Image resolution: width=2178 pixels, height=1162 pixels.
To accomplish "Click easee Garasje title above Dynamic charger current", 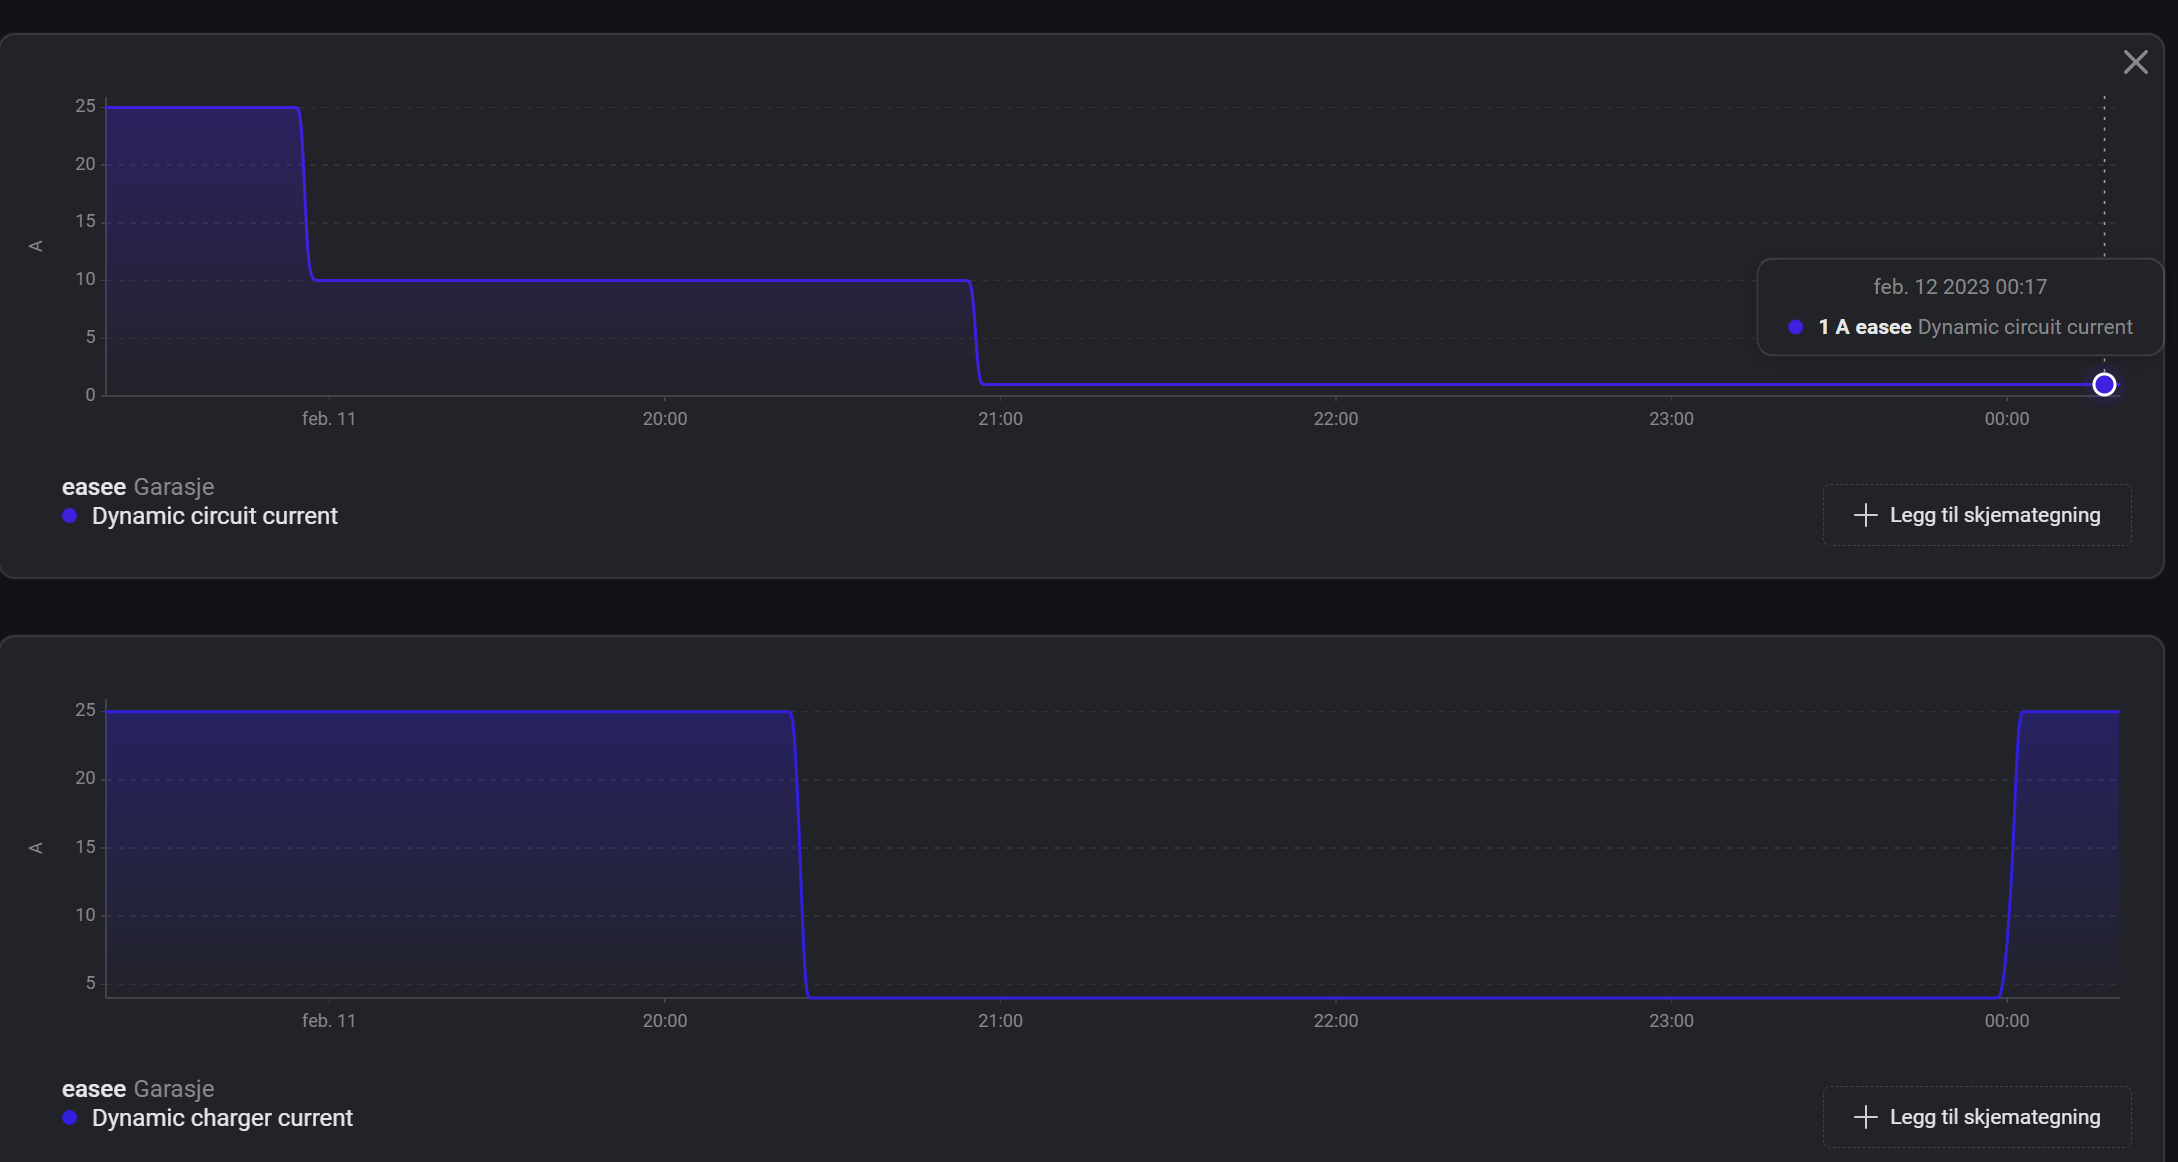I will pyautogui.click(x=138, y=1089).
